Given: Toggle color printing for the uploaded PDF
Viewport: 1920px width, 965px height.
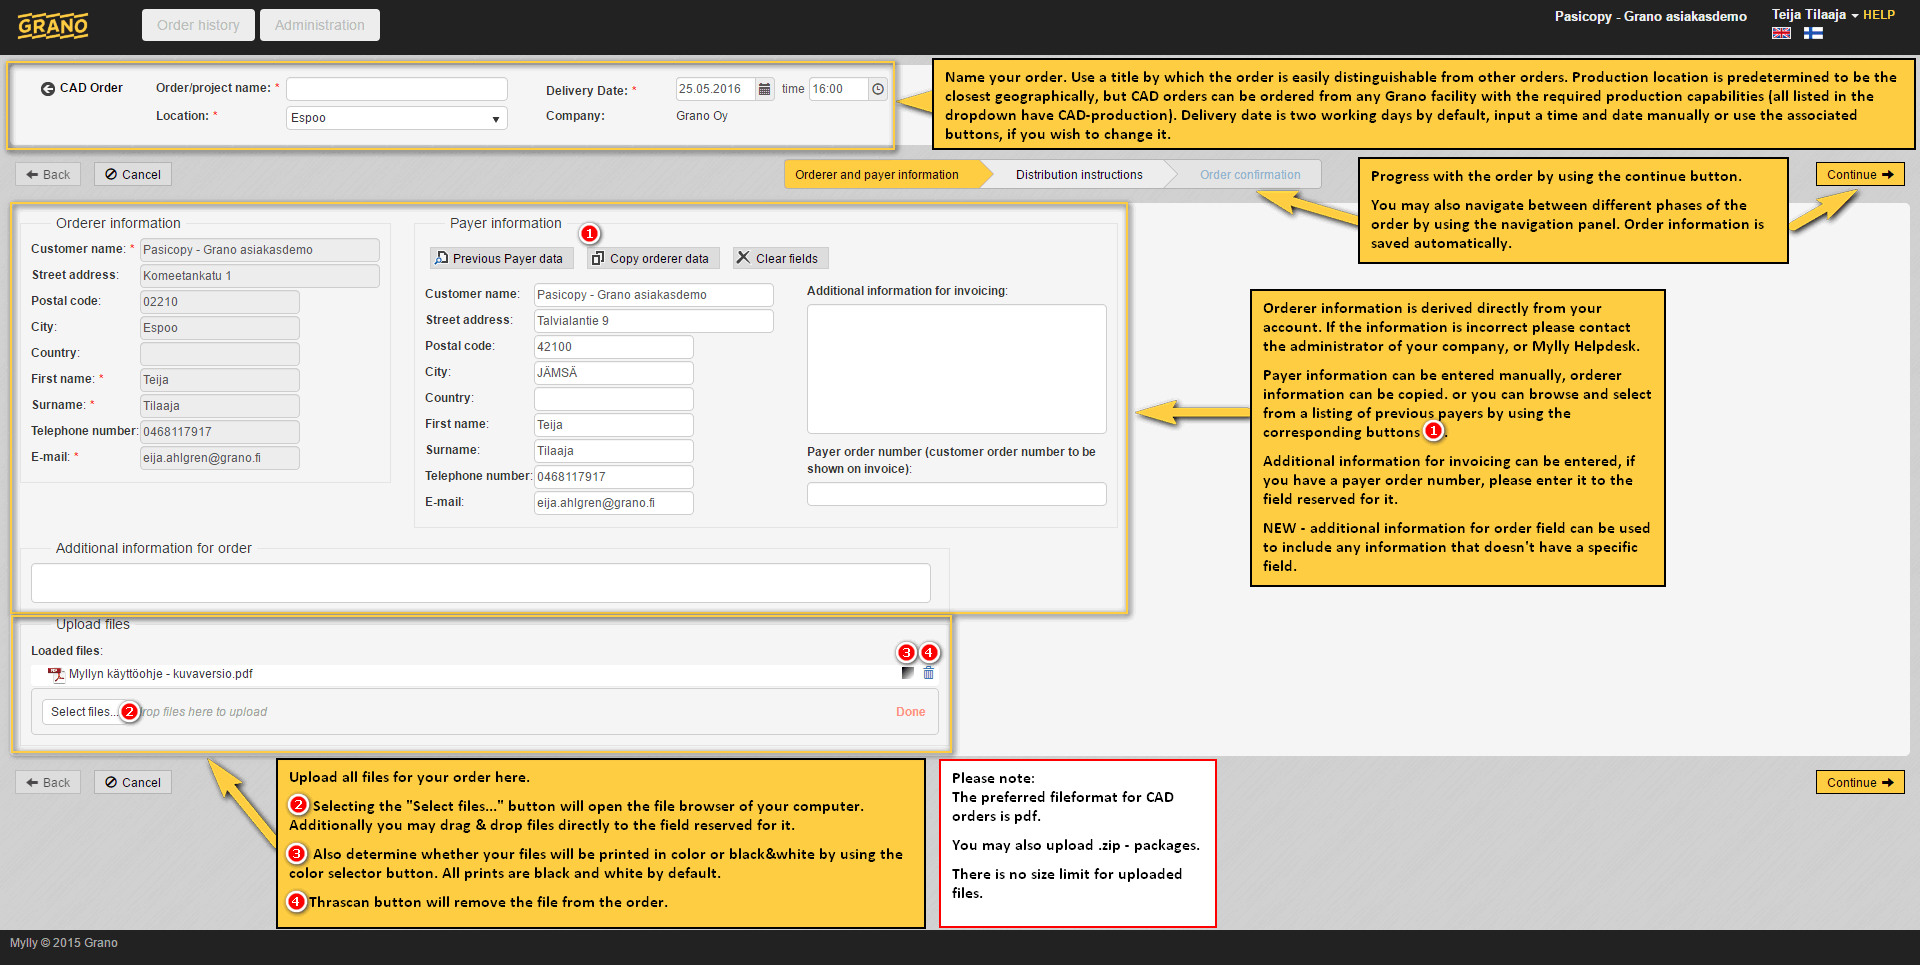Looking at the screenshot, I should [x=907, y=673].
